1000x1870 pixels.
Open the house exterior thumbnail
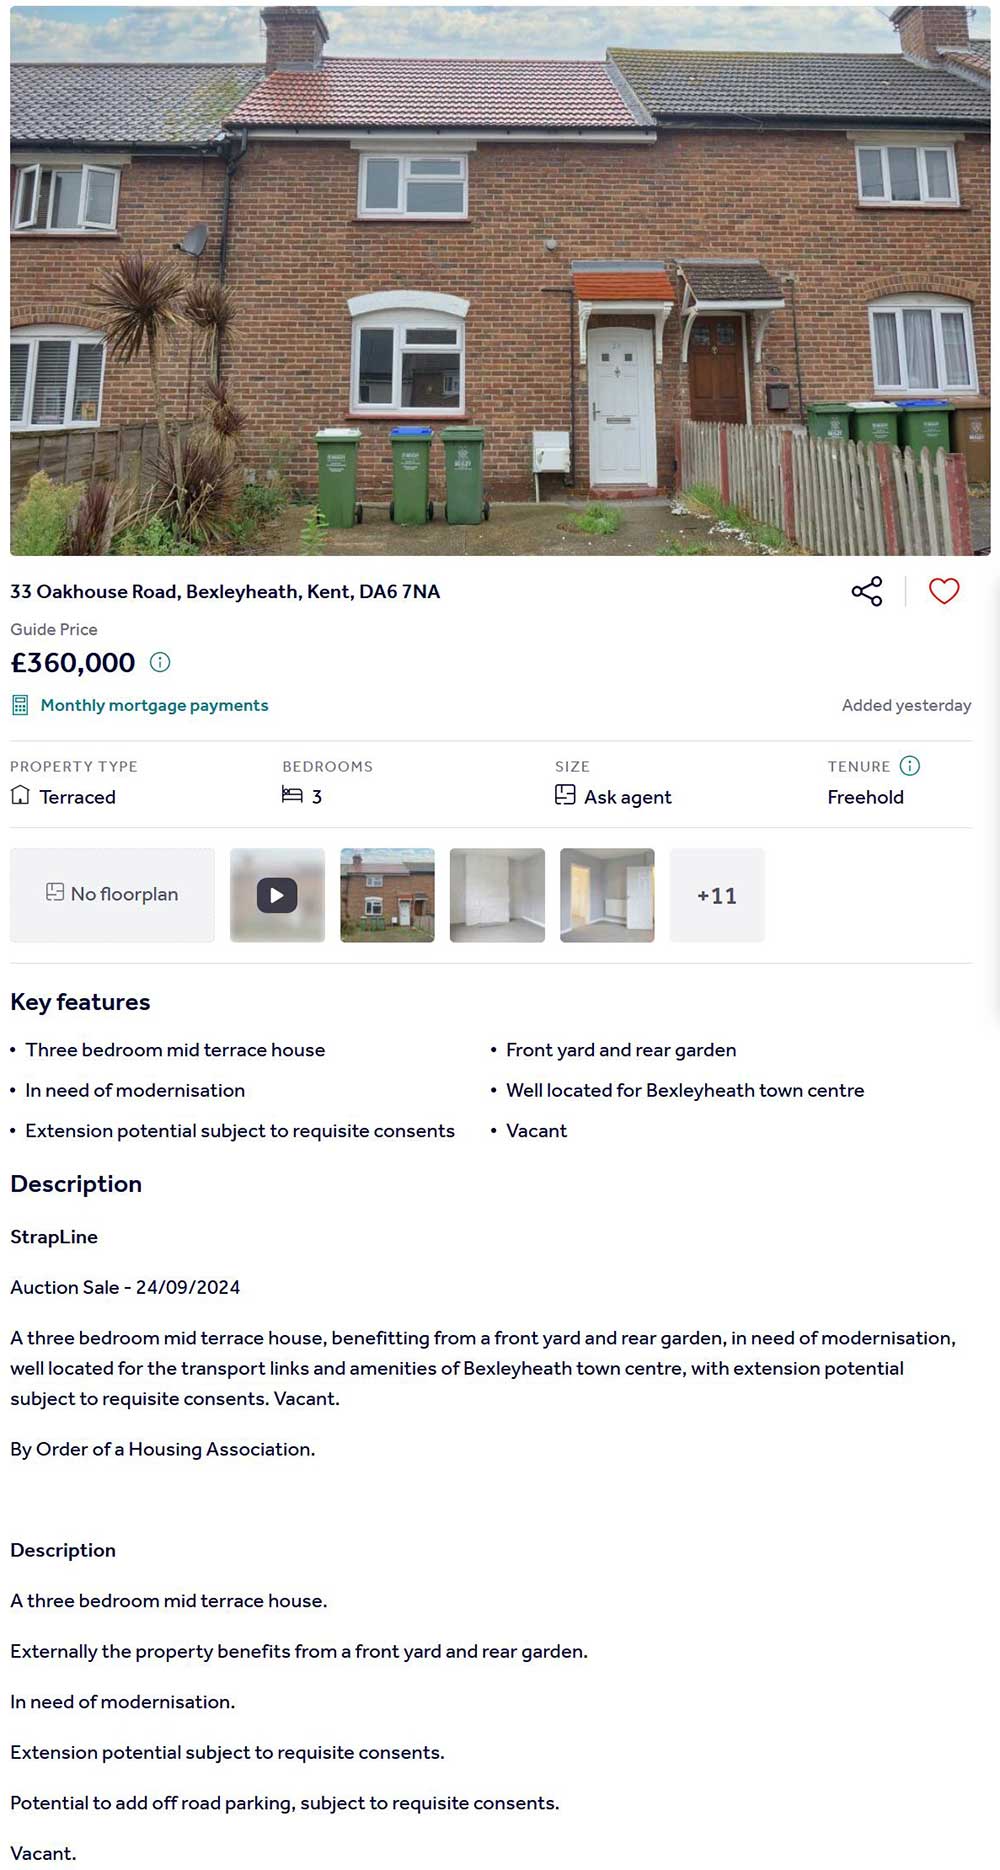(387, 895)
